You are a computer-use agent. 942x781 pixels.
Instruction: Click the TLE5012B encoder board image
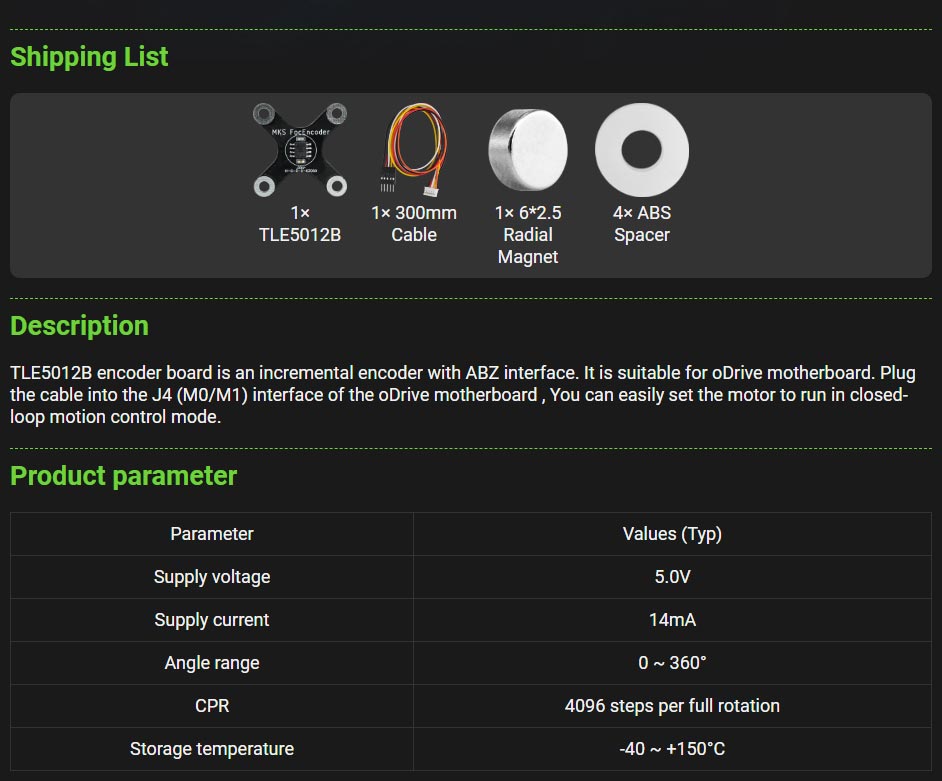click(300, 150)
